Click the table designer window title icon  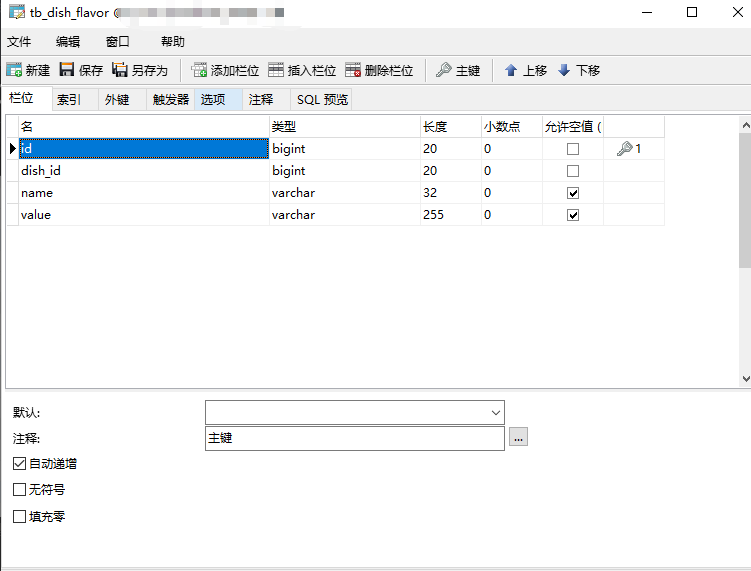point(17,12)
